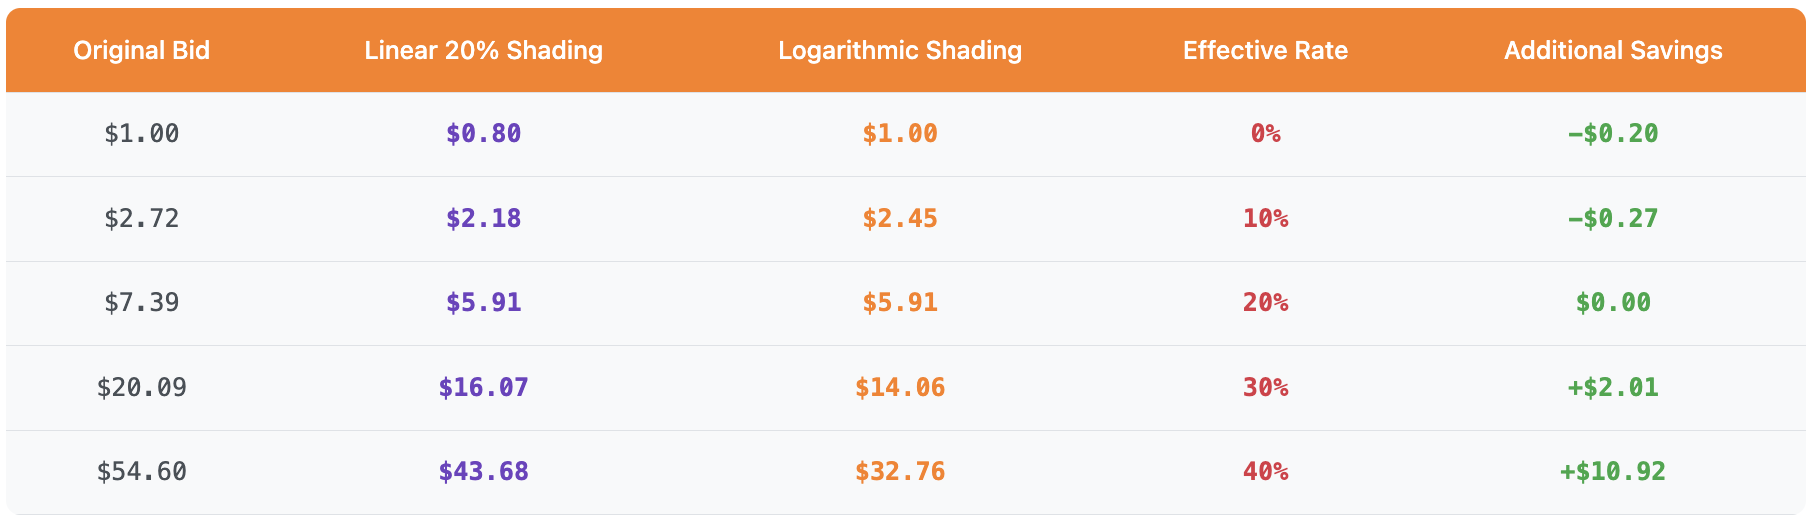Click the $1.00 original bid cell

(x=141, y=133)
